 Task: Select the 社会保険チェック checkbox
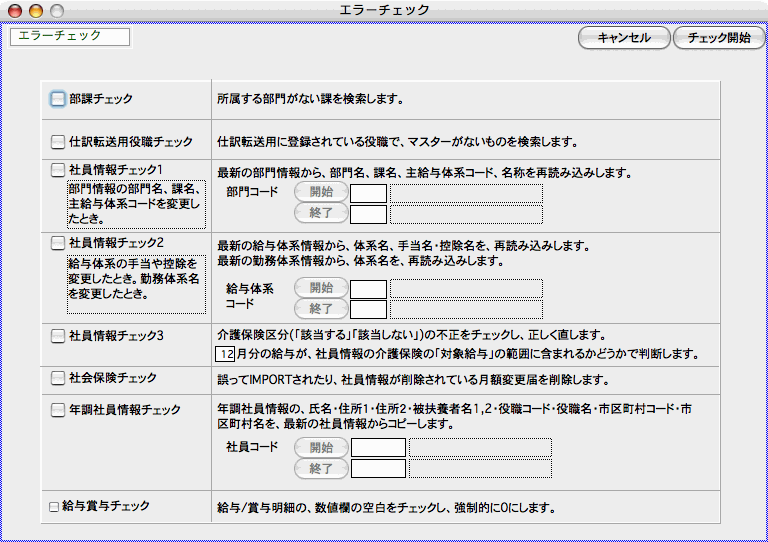coord(58,378)
